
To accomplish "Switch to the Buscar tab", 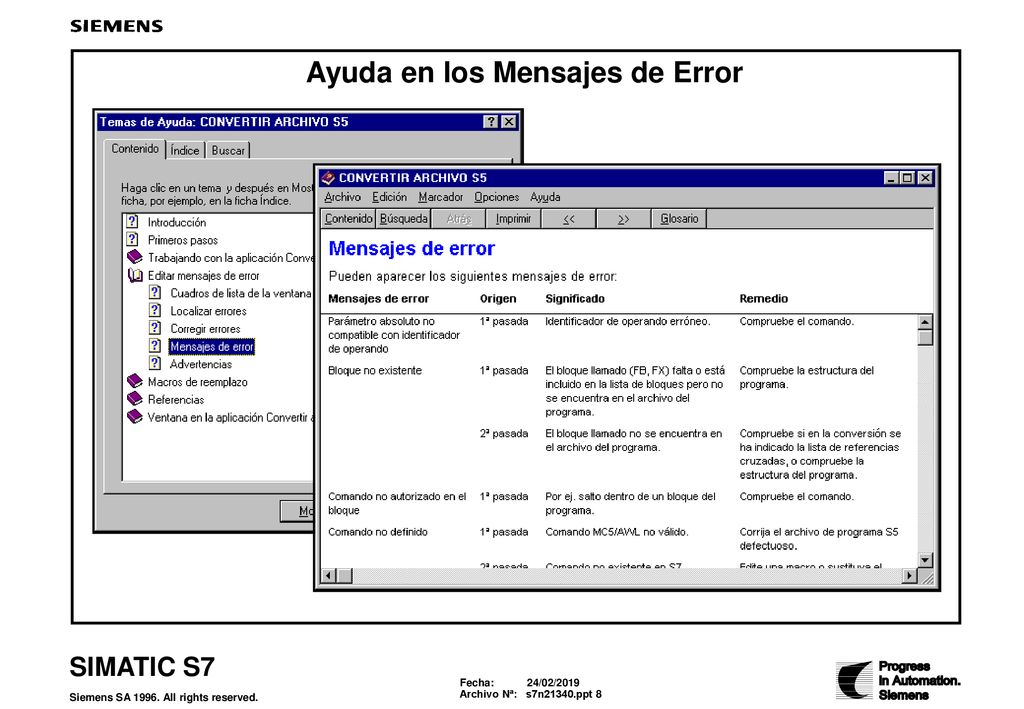I will (x=228, y=151).
